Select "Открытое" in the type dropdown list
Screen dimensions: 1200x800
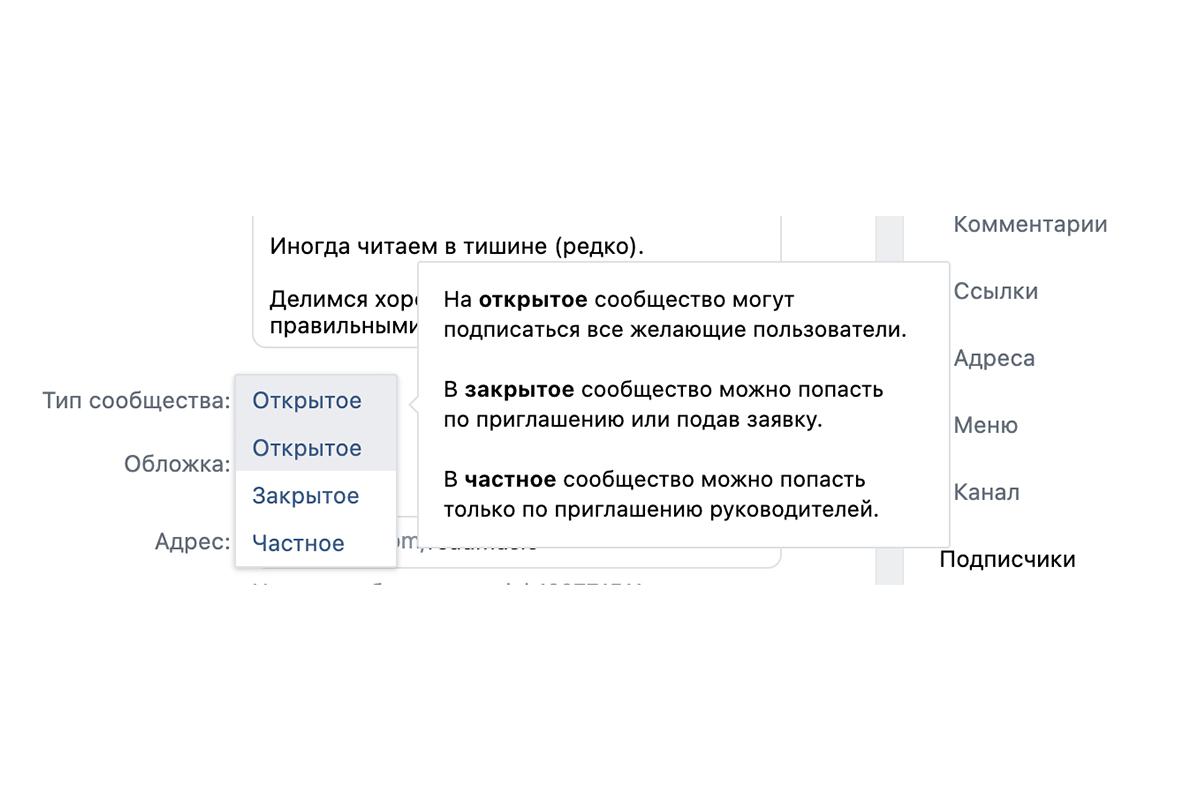(x=309, y=448)
